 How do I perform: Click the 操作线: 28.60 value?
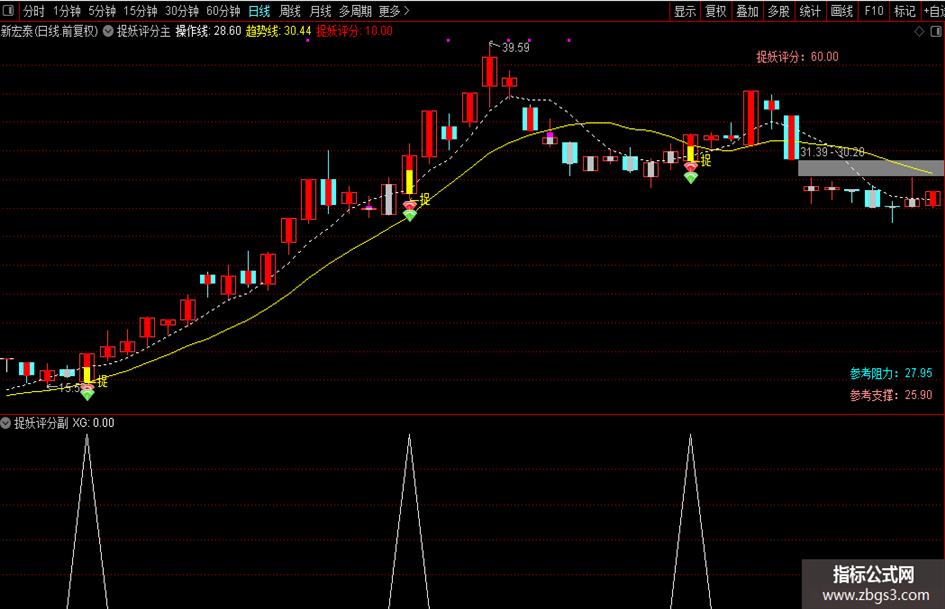[x=208, y=31]
